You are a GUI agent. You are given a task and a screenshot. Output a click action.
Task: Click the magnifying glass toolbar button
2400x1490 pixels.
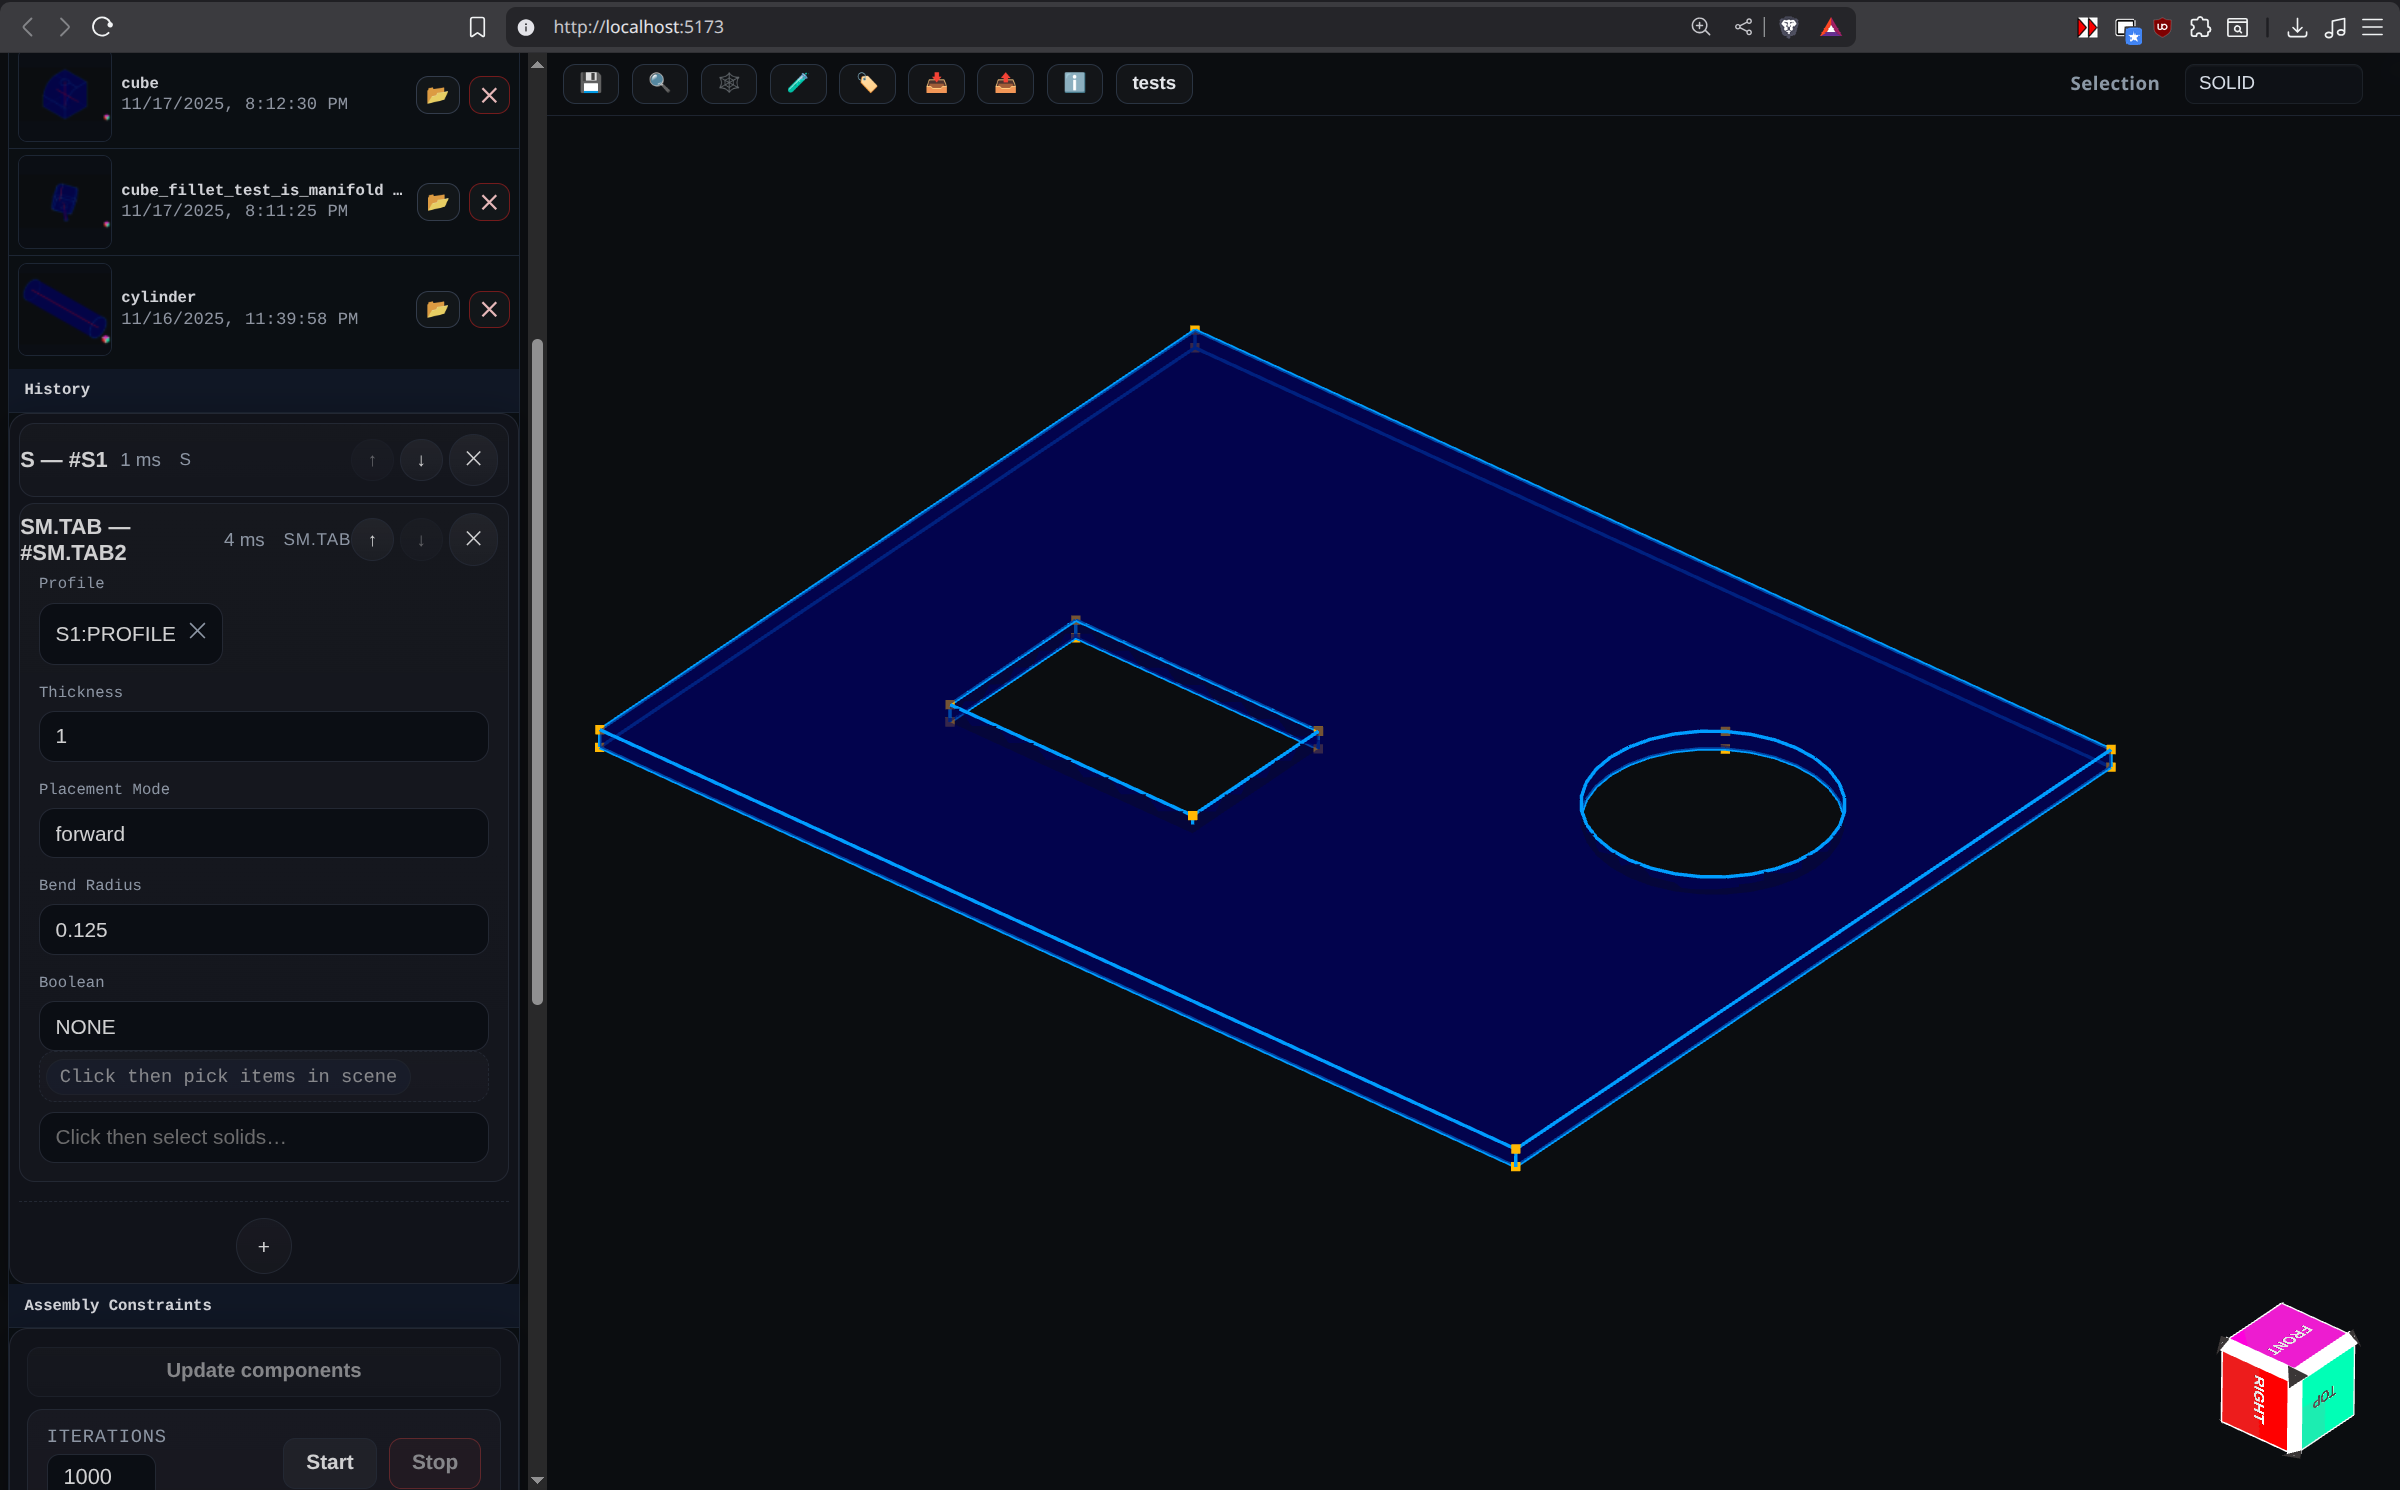(x=659, y=83)
